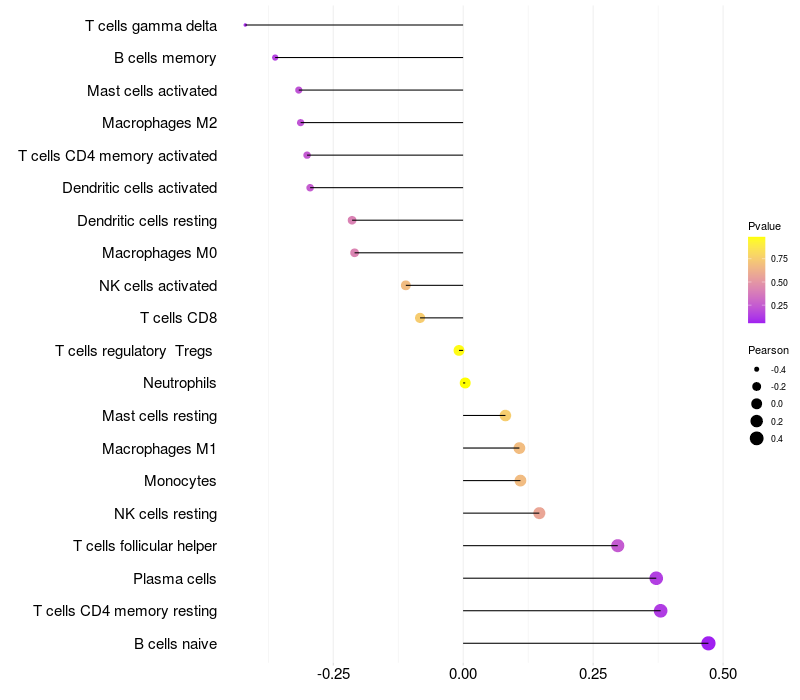Select the NK cells resting dot
The height and width of the screenshot is (700, 800).
539,513
